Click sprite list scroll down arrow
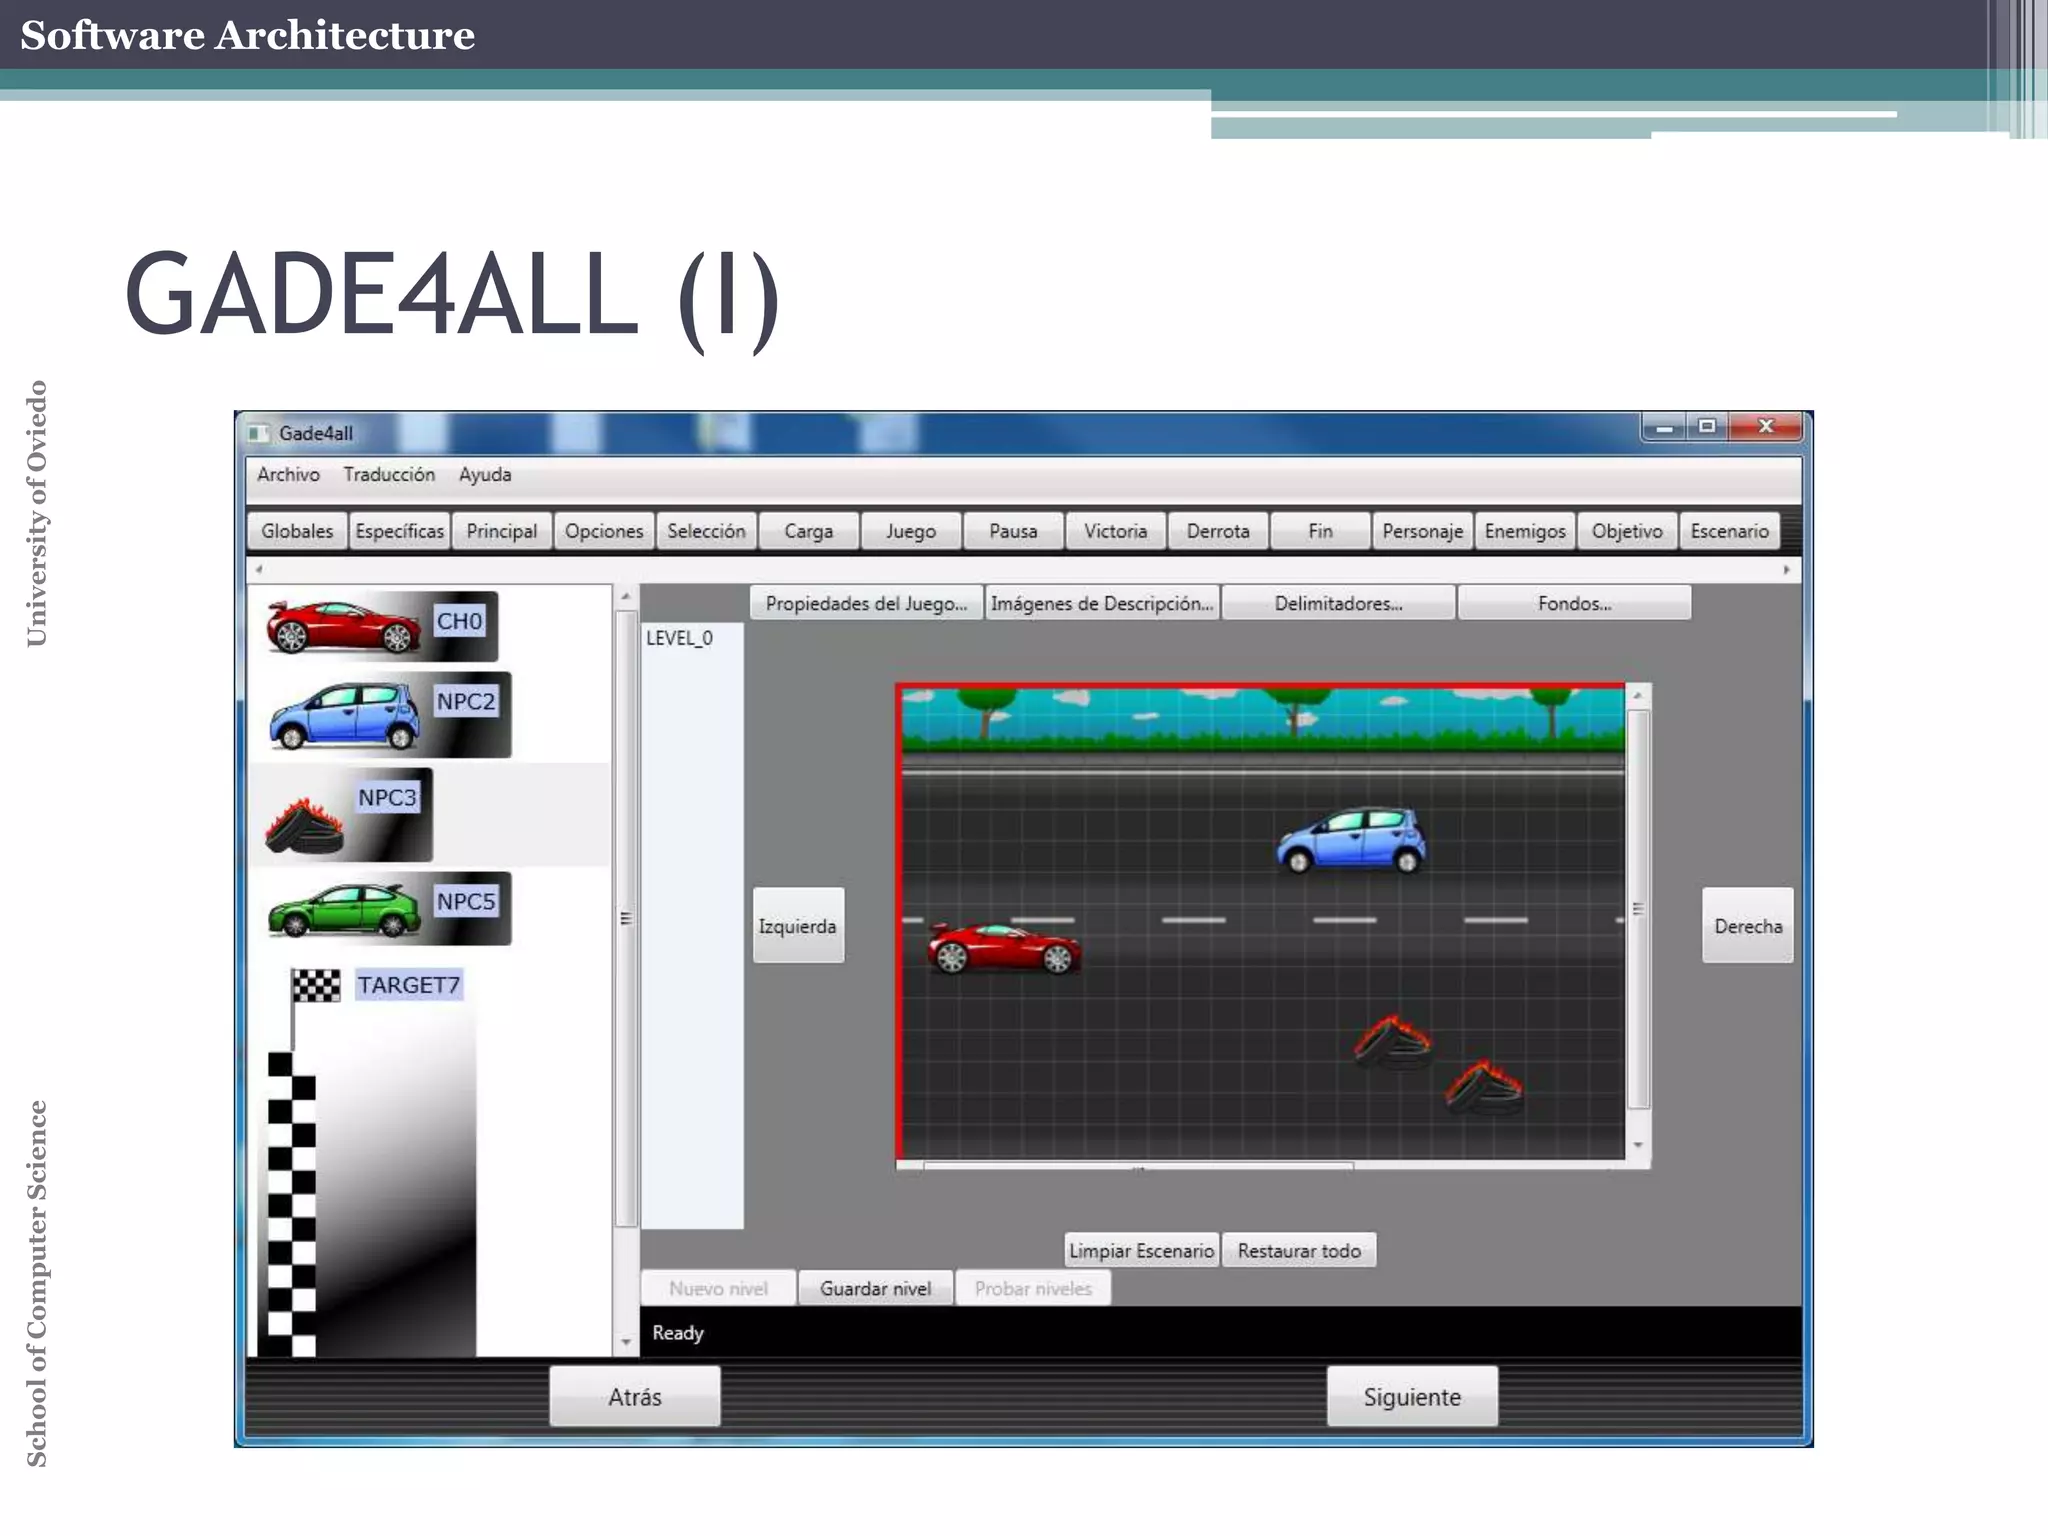The image size is (2048, 1536). click(x=626, y=1342)
